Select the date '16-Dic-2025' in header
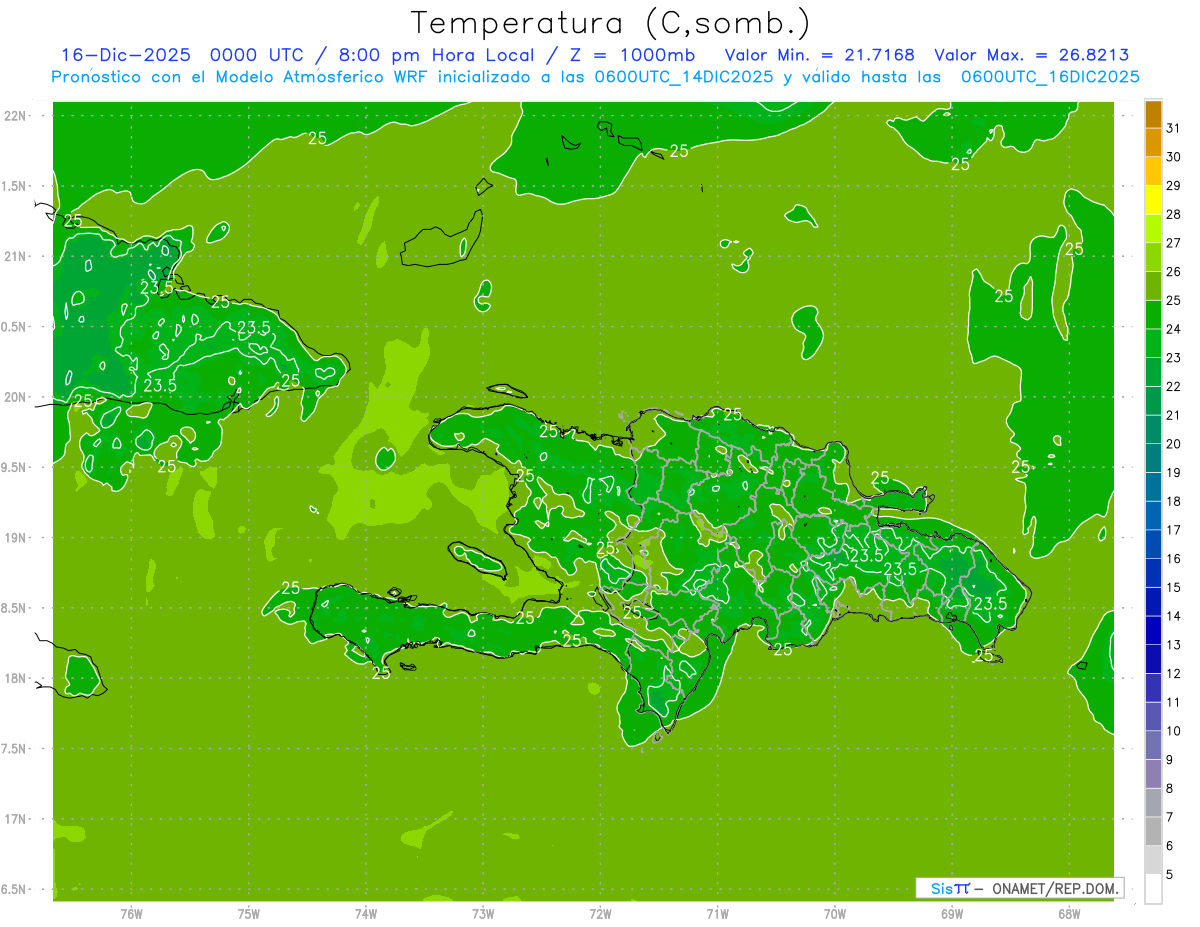 pos(126,55)
